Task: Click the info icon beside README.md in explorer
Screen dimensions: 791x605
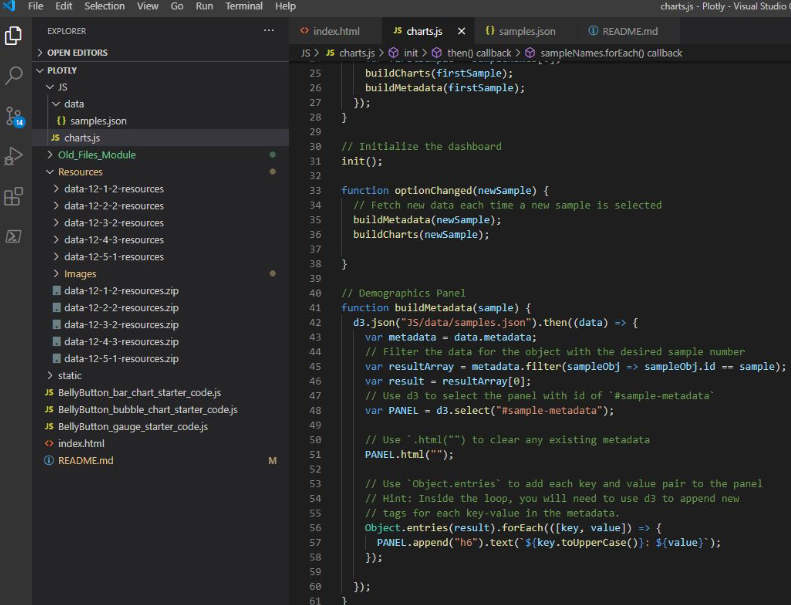Action: tap(49, 460)
